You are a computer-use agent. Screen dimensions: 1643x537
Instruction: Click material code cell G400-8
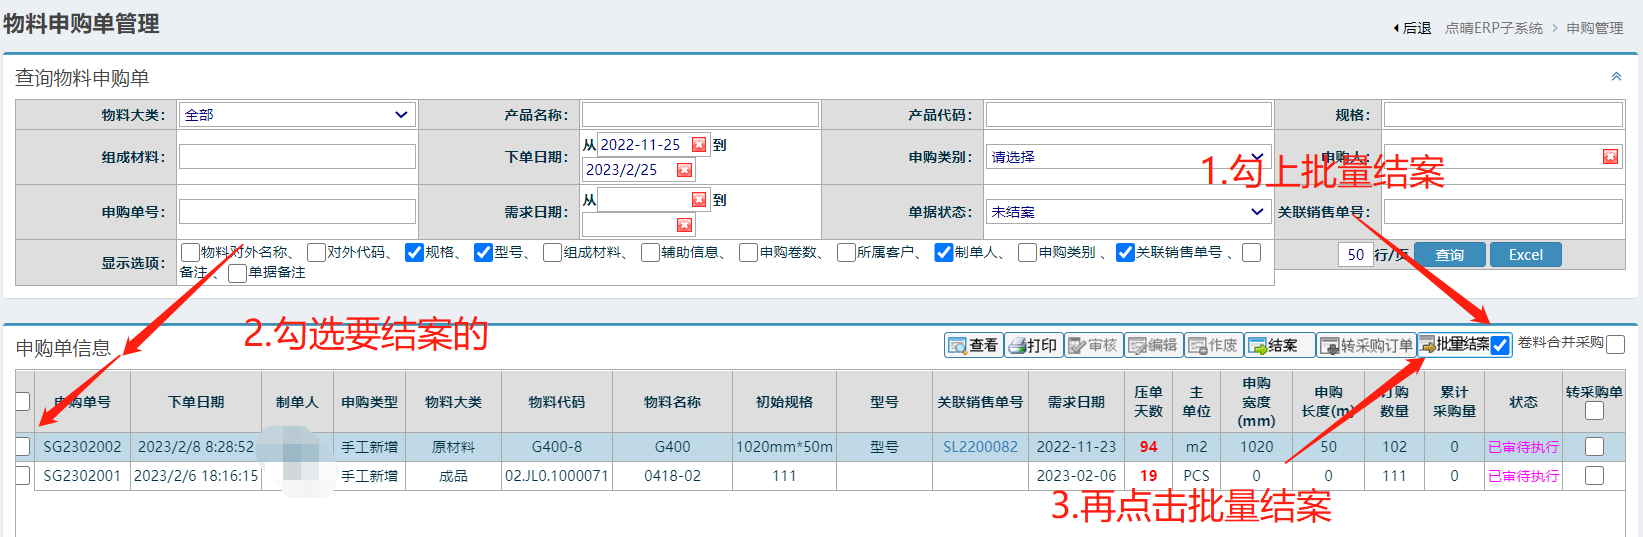pos(557,447)
